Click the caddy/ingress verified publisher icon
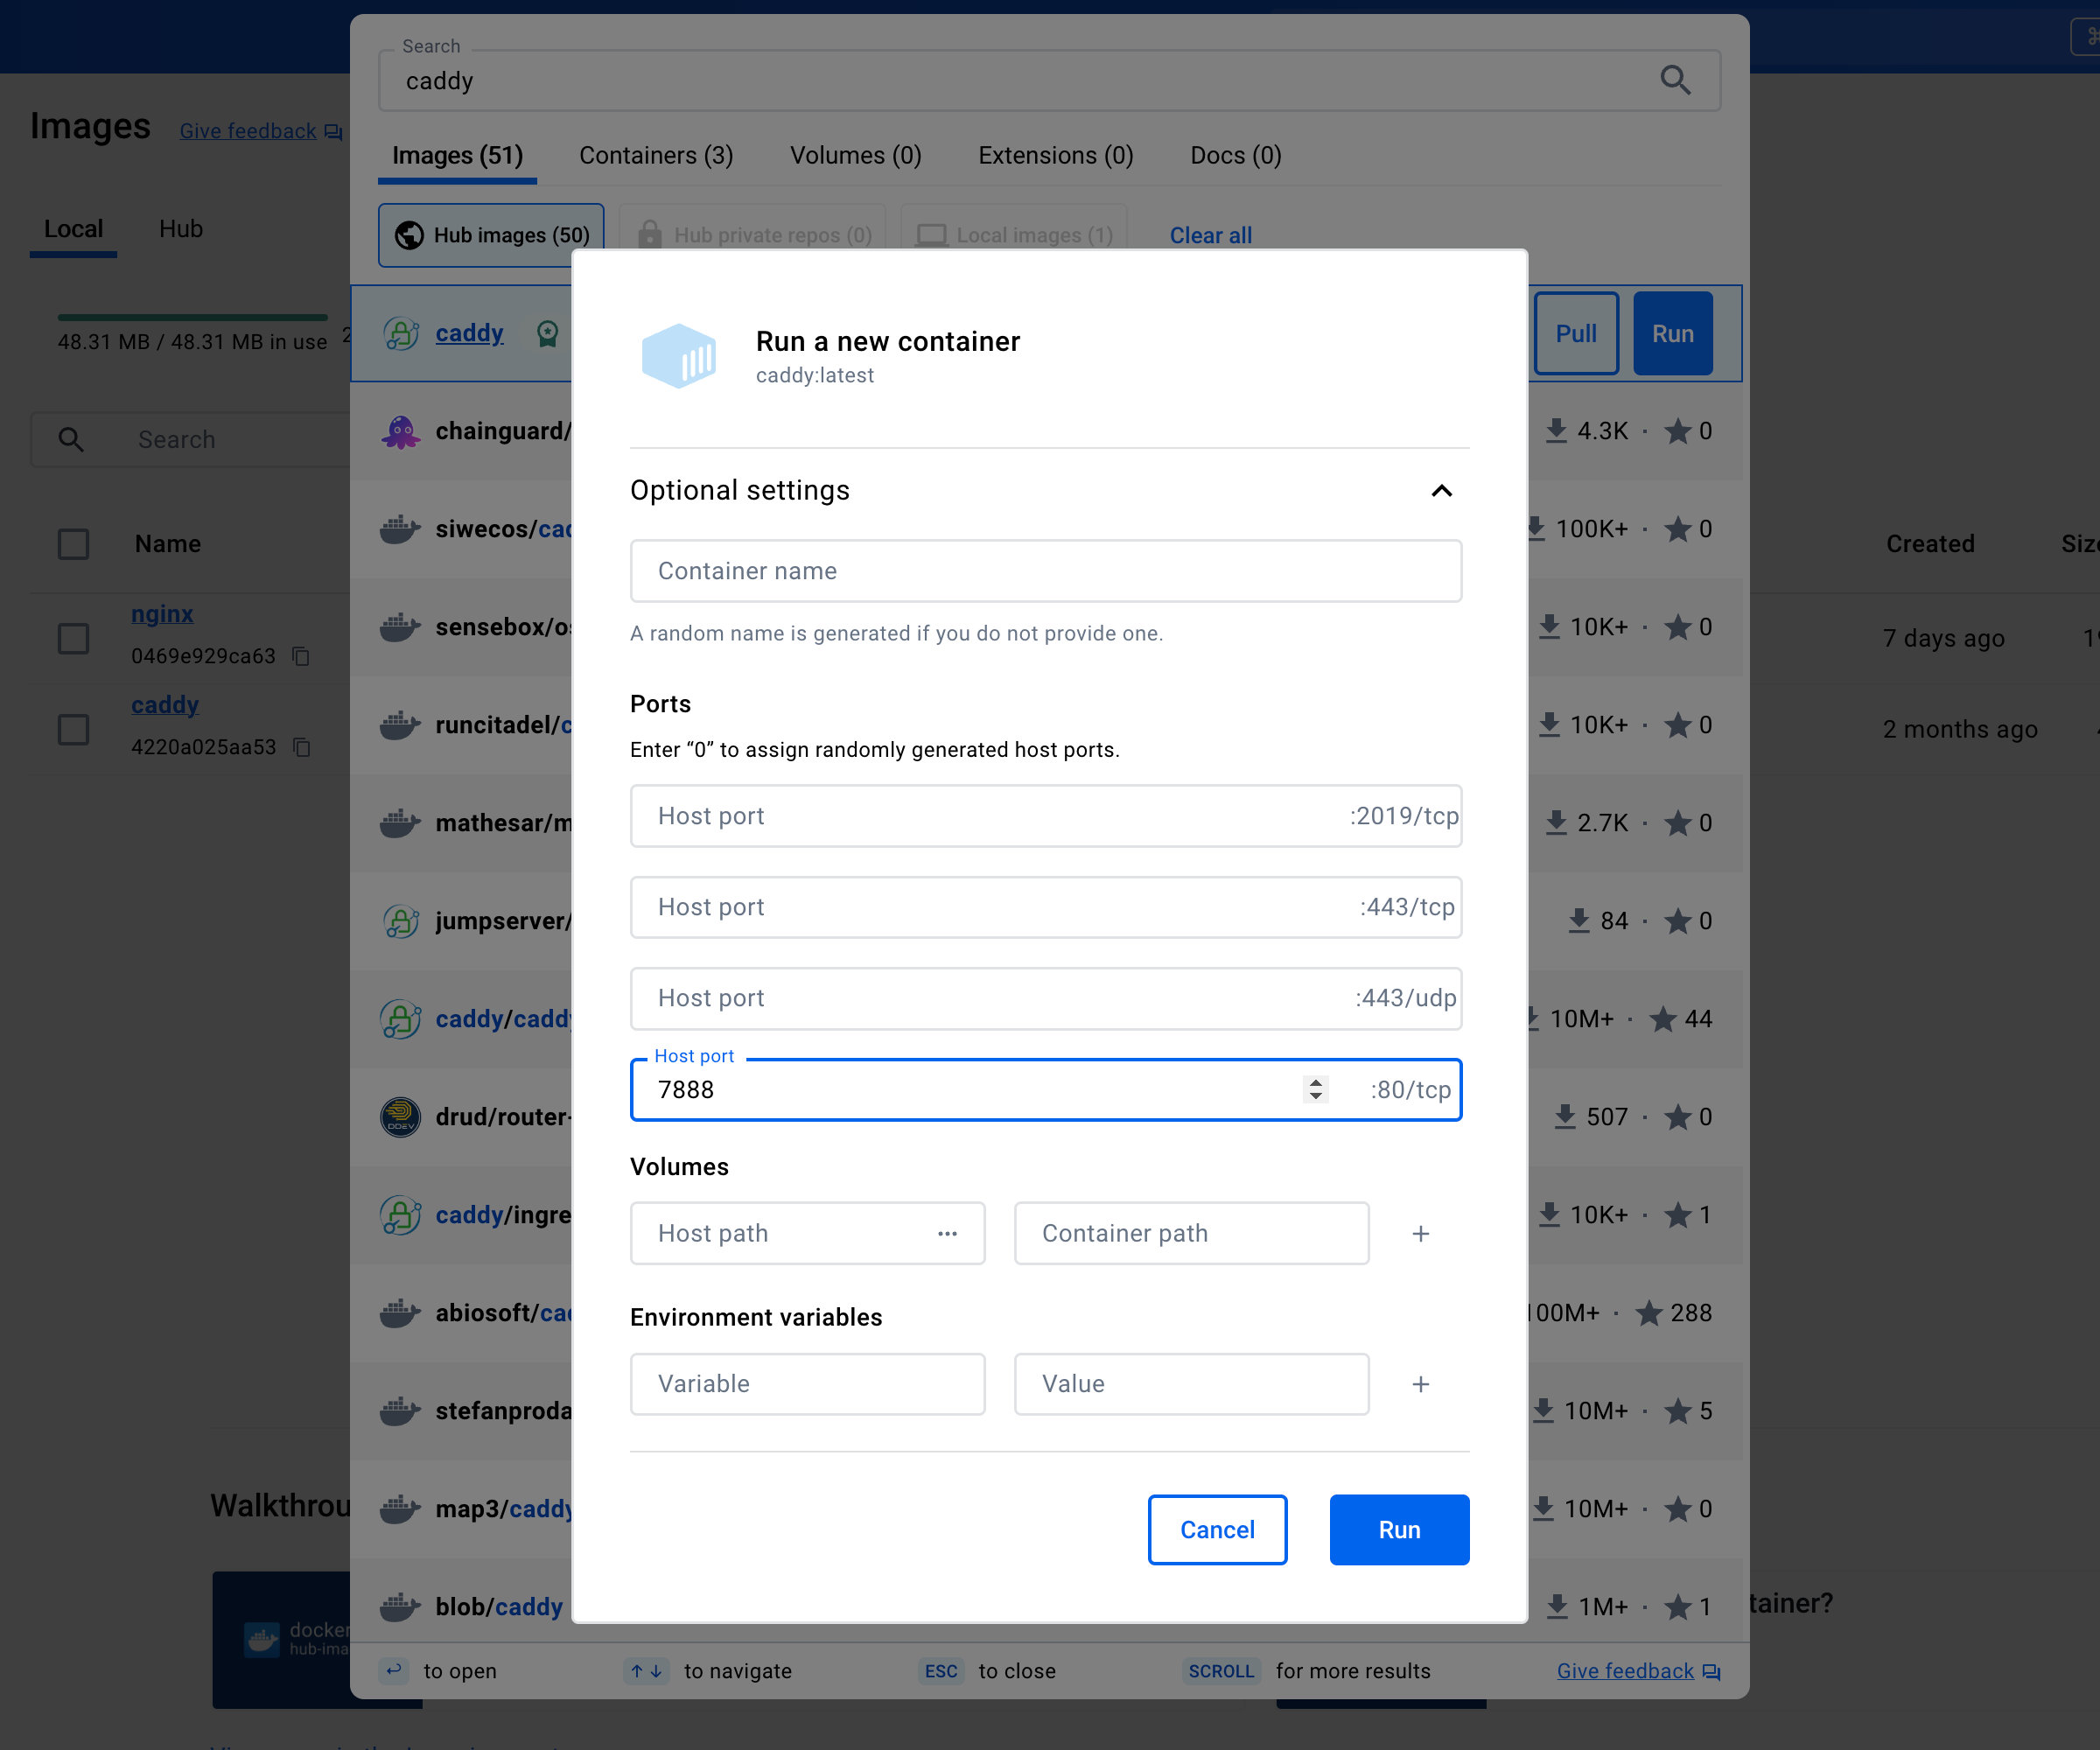 (x=401, y=1215)
